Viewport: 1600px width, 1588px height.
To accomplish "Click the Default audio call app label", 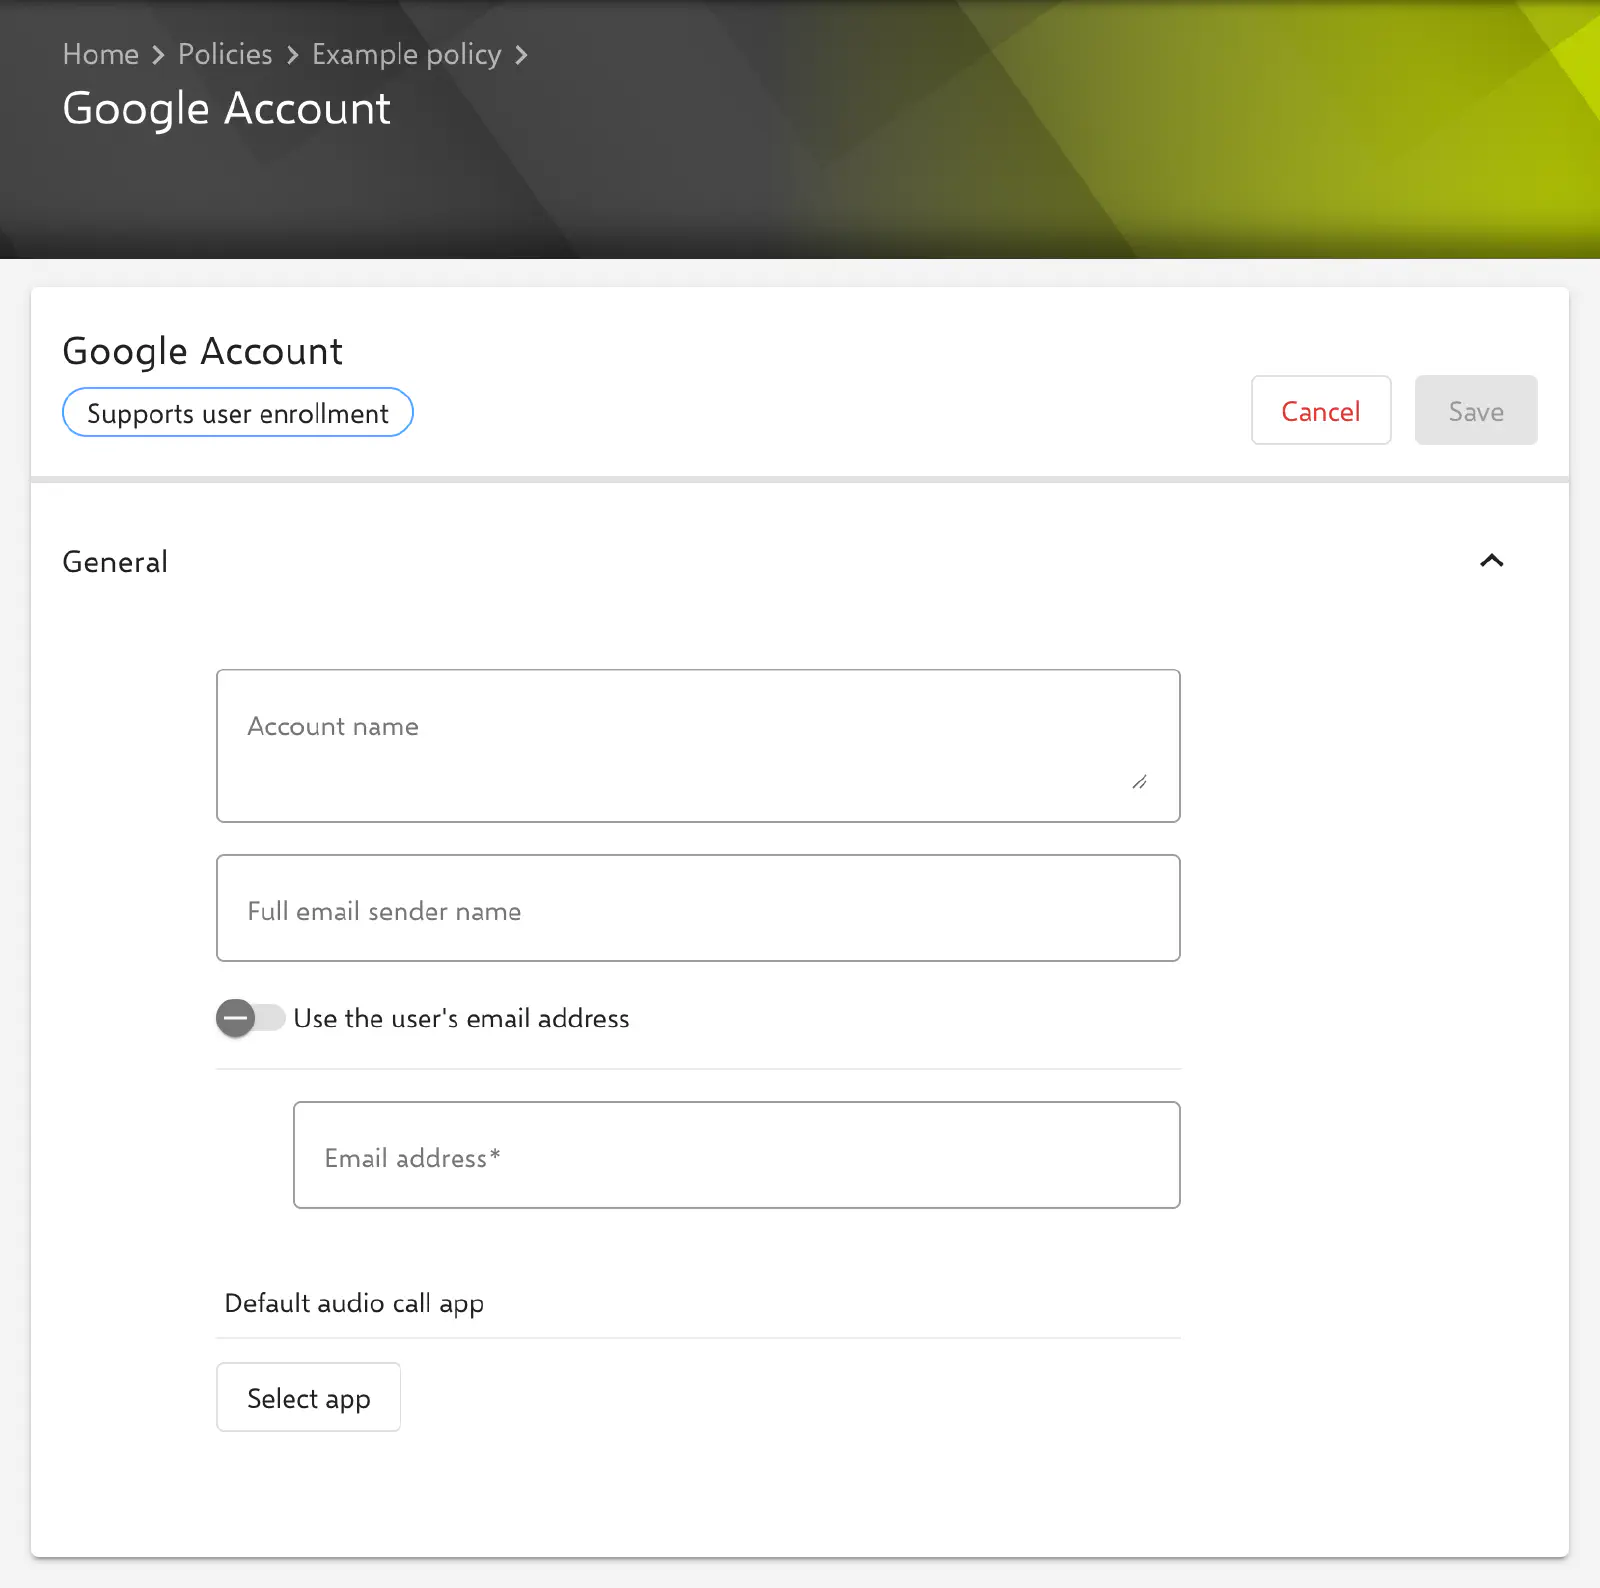I will pyautogui.click(x=354, y=1303).
